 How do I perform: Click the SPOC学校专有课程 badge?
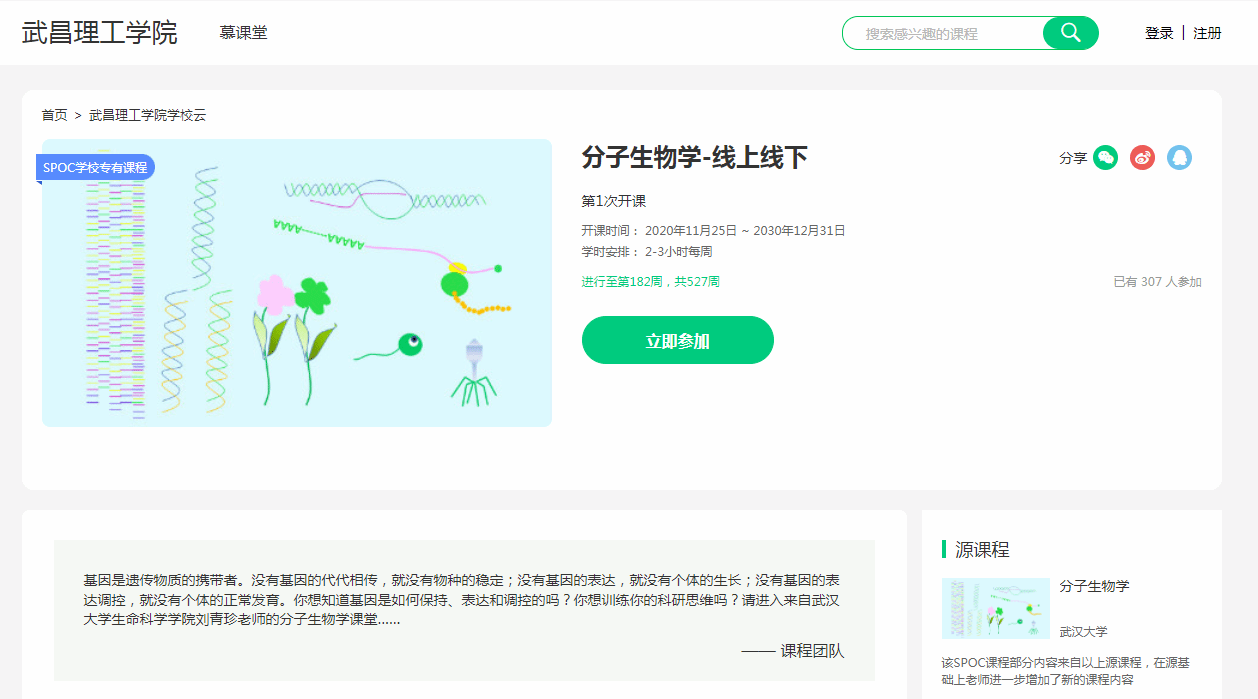pos(95,167)
